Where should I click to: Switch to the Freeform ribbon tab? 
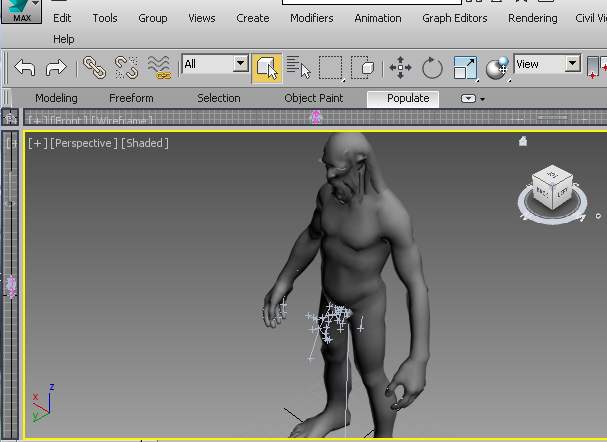point(131,98)
